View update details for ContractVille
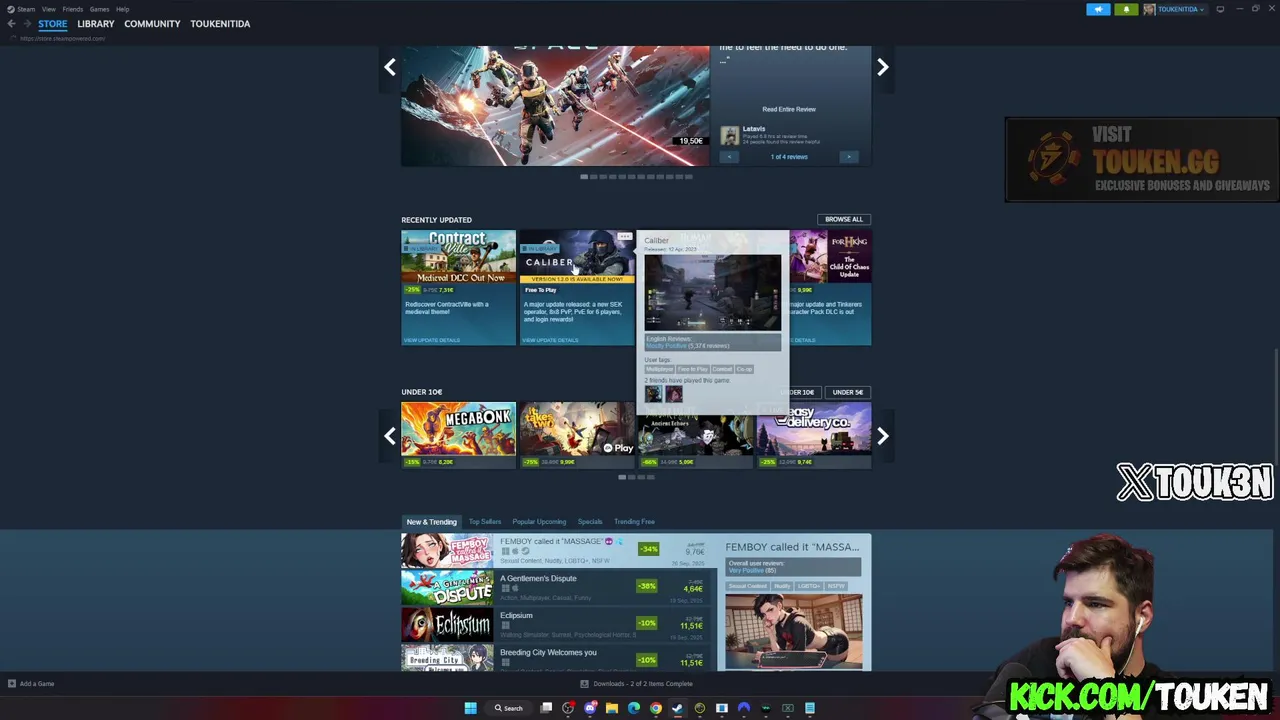 pos(432,340)
